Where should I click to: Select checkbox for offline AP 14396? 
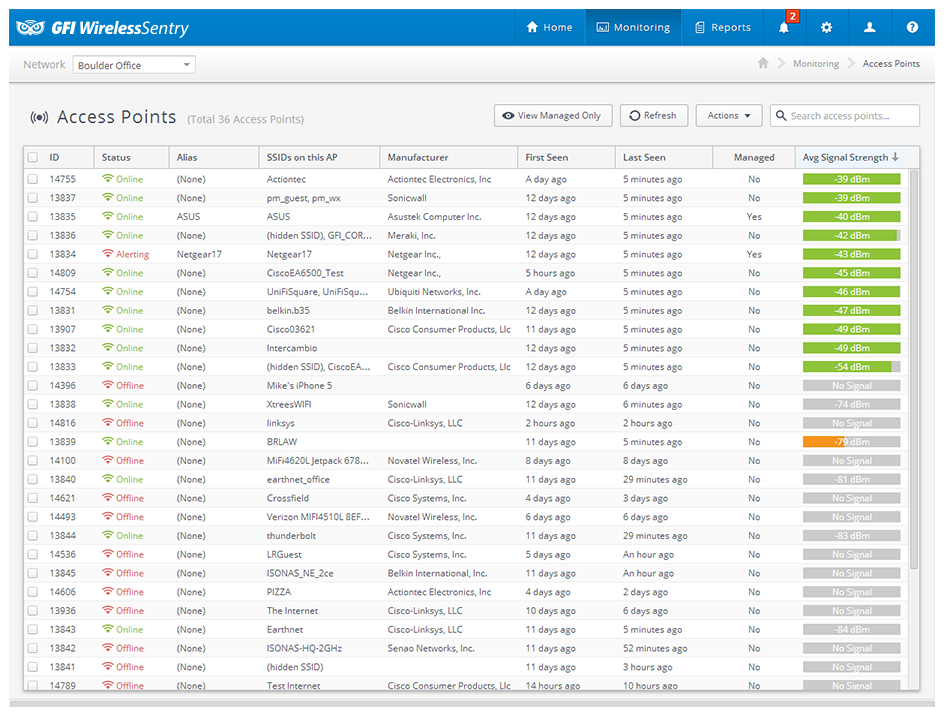coord(33,385)
